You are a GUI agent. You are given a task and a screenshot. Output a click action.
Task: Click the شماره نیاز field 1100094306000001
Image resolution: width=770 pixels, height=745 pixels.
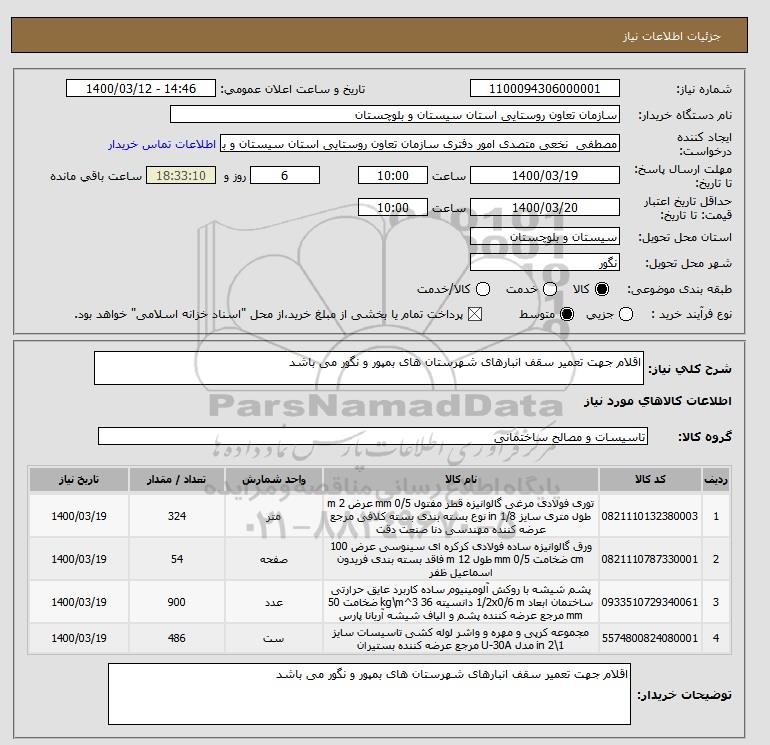pyautogui.click(x=545, y=88)
